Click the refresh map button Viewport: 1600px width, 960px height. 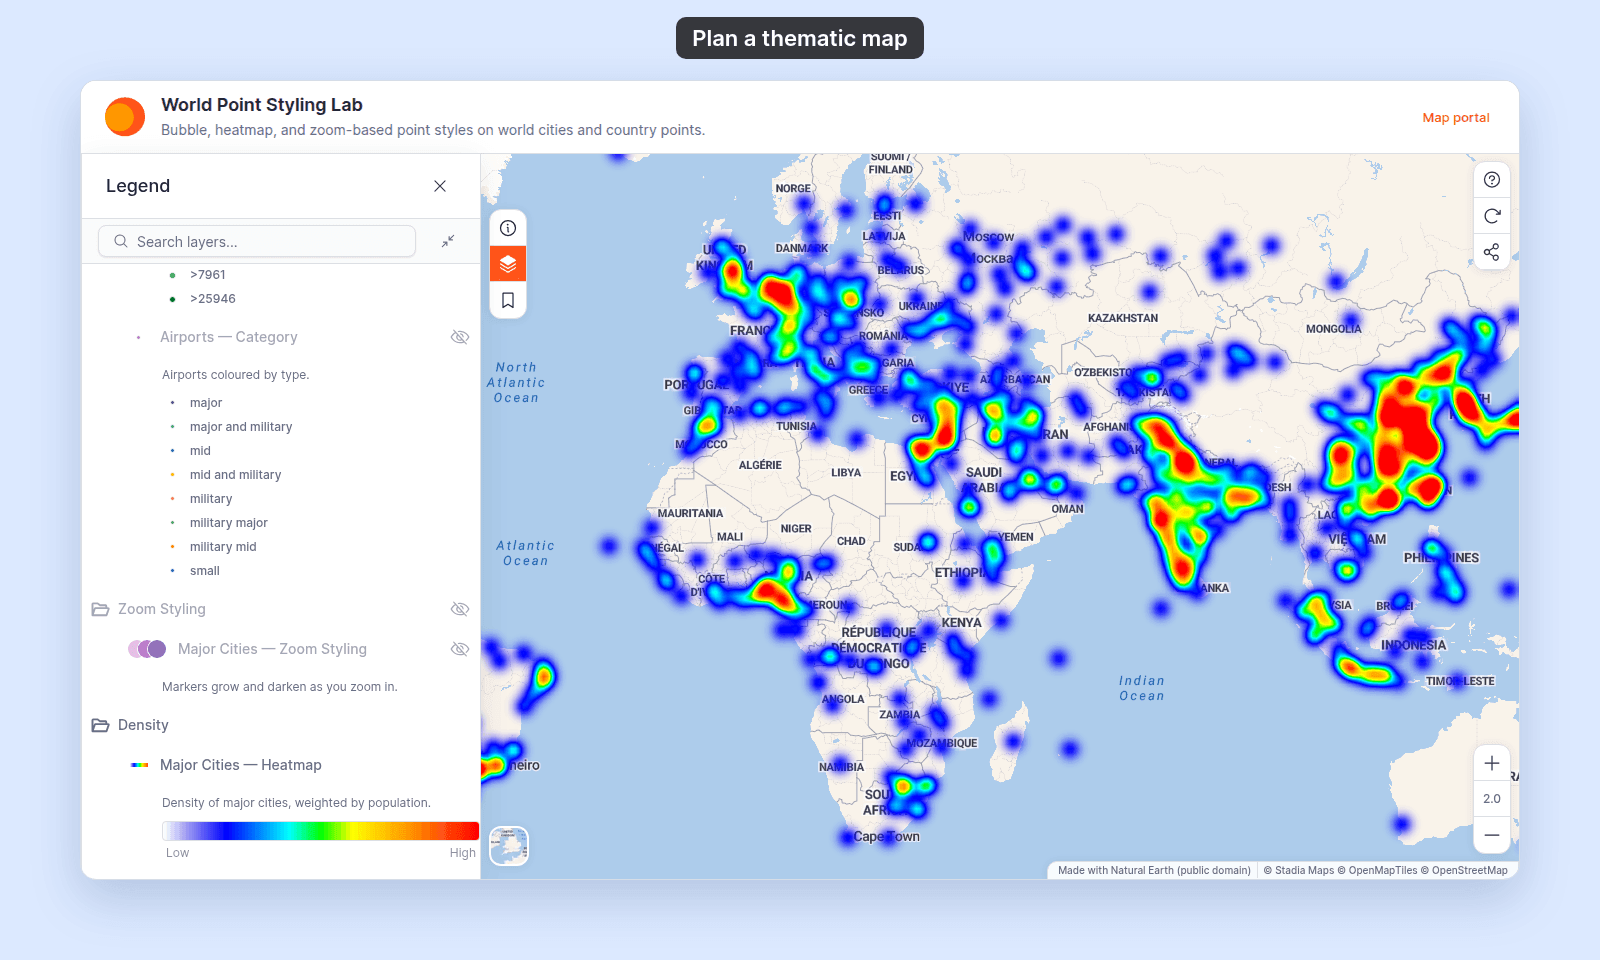[x=1492, y=216]
